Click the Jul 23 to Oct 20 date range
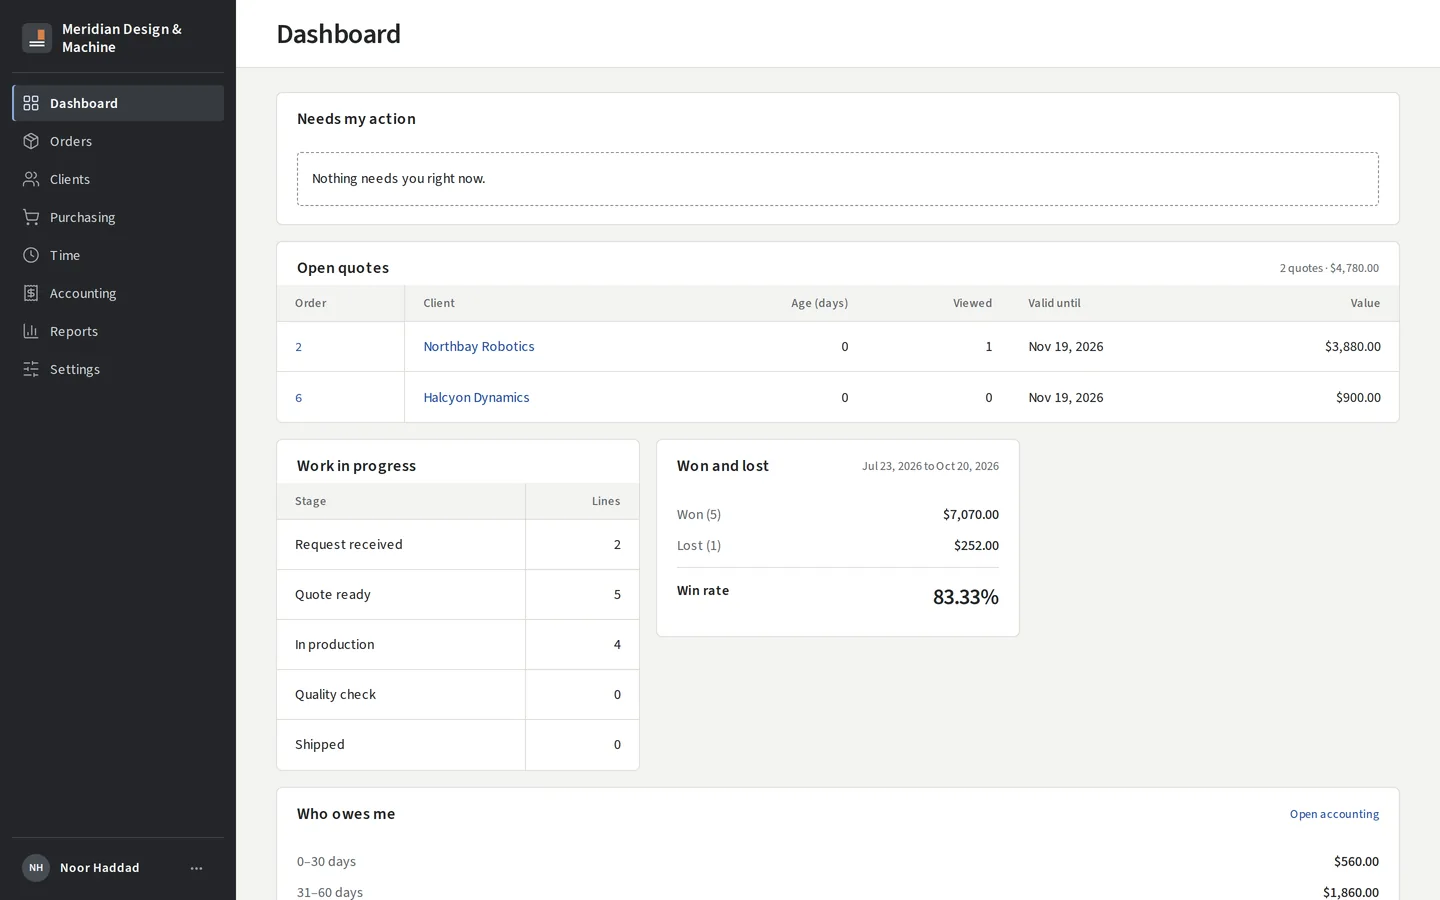Screen dimensions: 1440x900 click(930, 466)
